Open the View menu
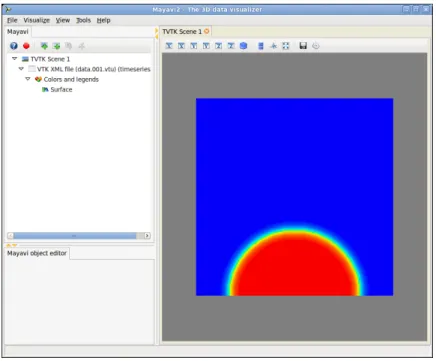This screenshot has height=361, width=436. pos(63,20)
